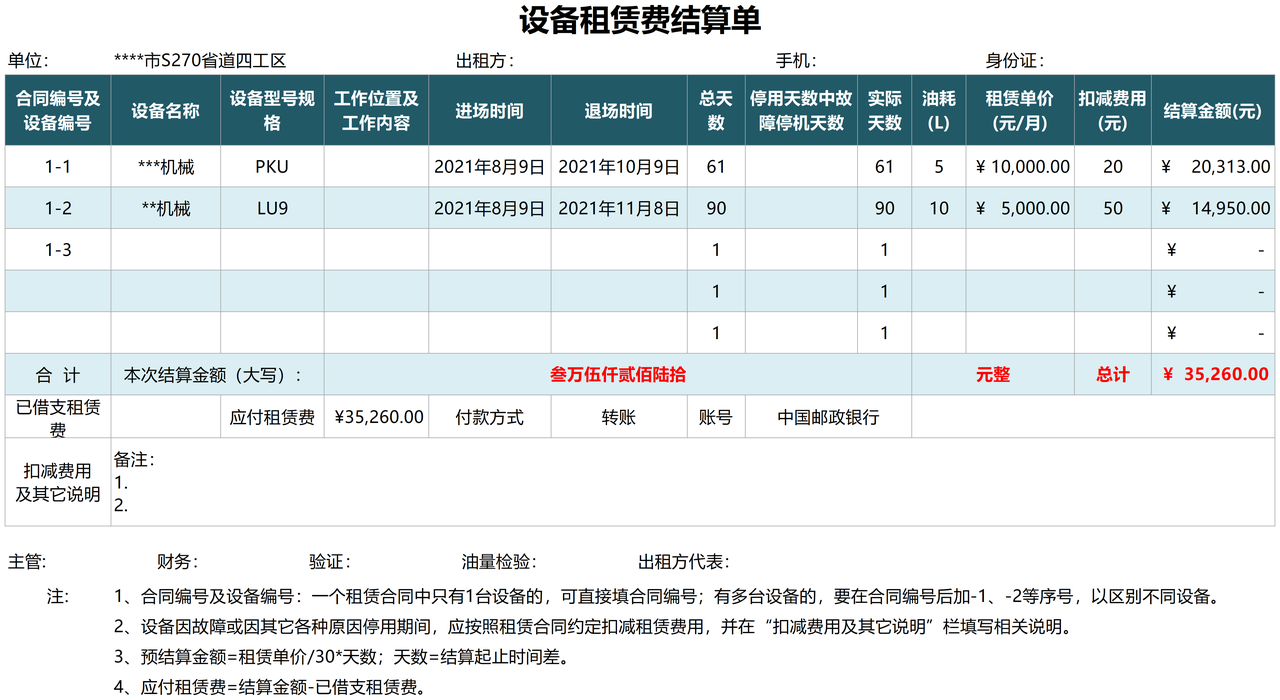Click exit date 2021年11月8日
The image size is (1280, 700).
618,208
